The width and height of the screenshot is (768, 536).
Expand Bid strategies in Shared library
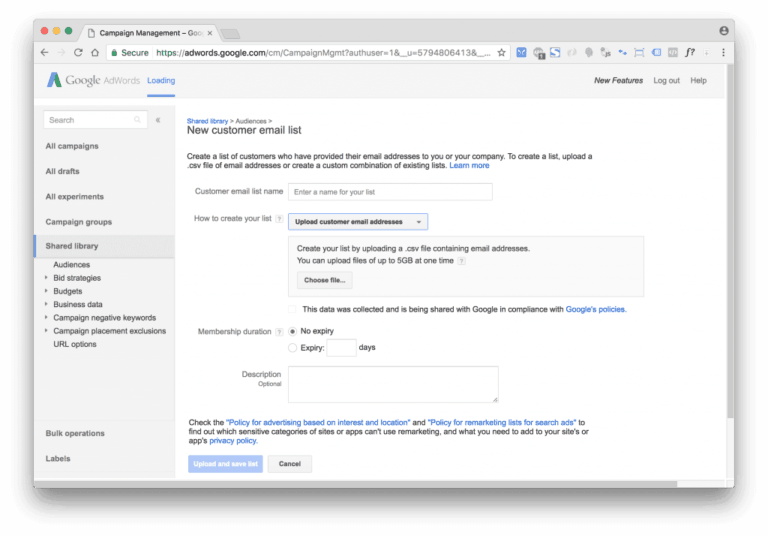coord(47,277)
